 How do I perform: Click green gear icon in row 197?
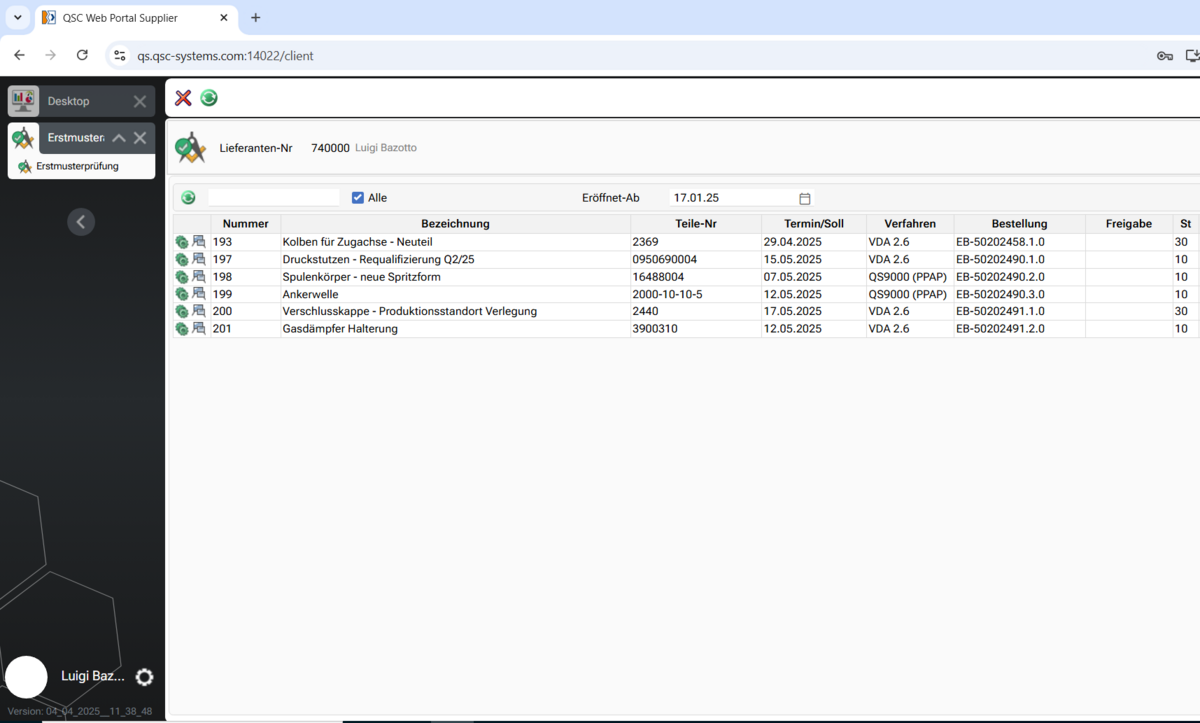(182, 260)
